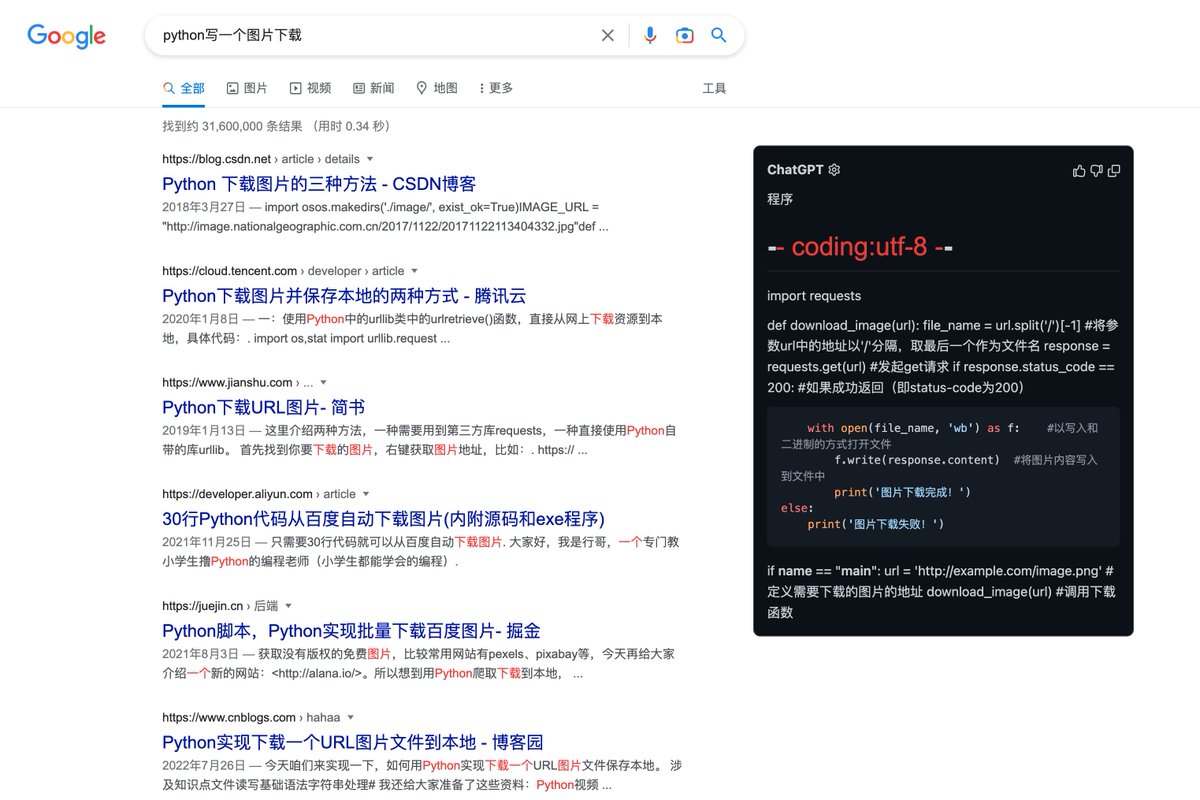Start voice search with the microphone icon
The width and height of the screenshot is (1200, 800).
(x=650, y=36)
